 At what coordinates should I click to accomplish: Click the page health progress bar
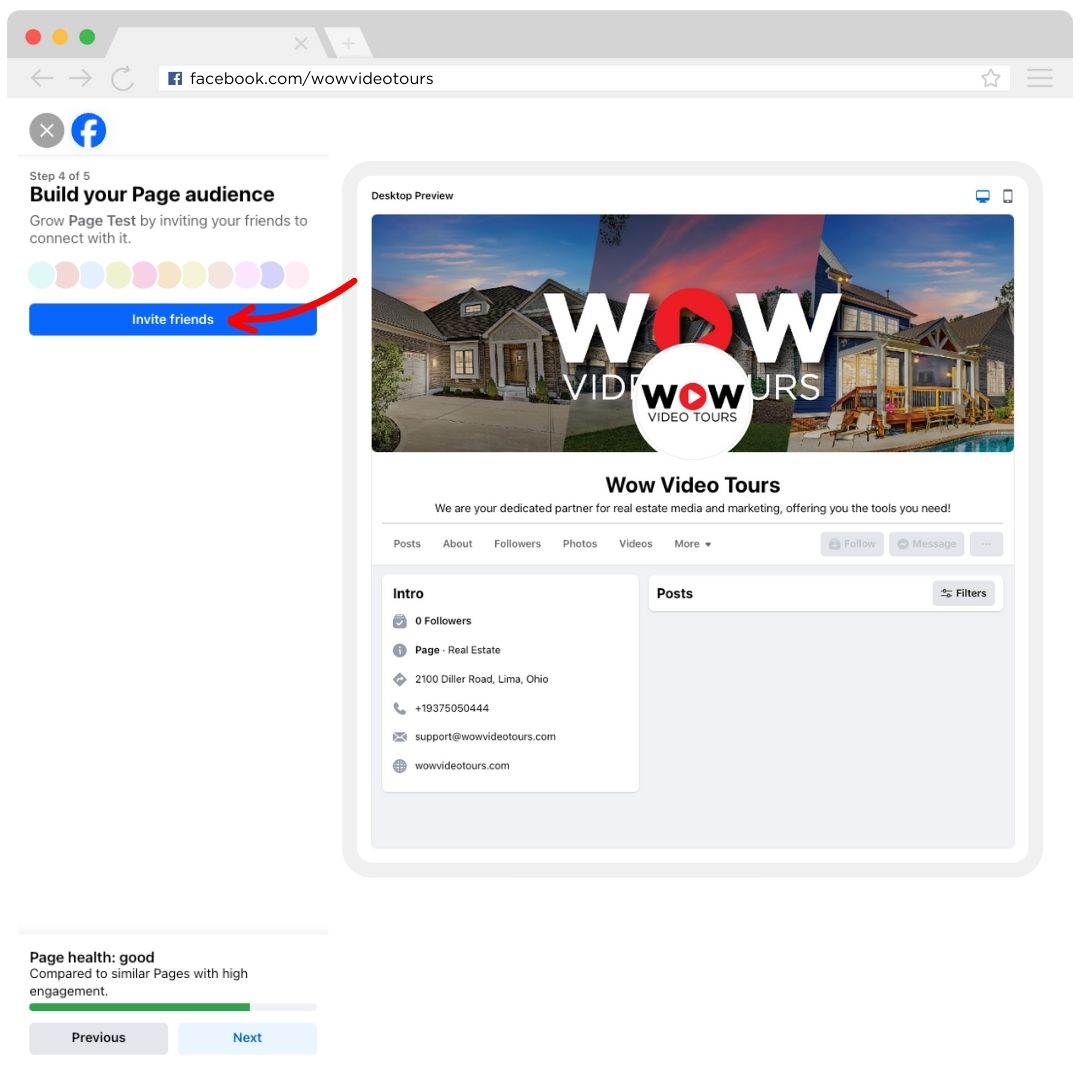point(173,1007)
